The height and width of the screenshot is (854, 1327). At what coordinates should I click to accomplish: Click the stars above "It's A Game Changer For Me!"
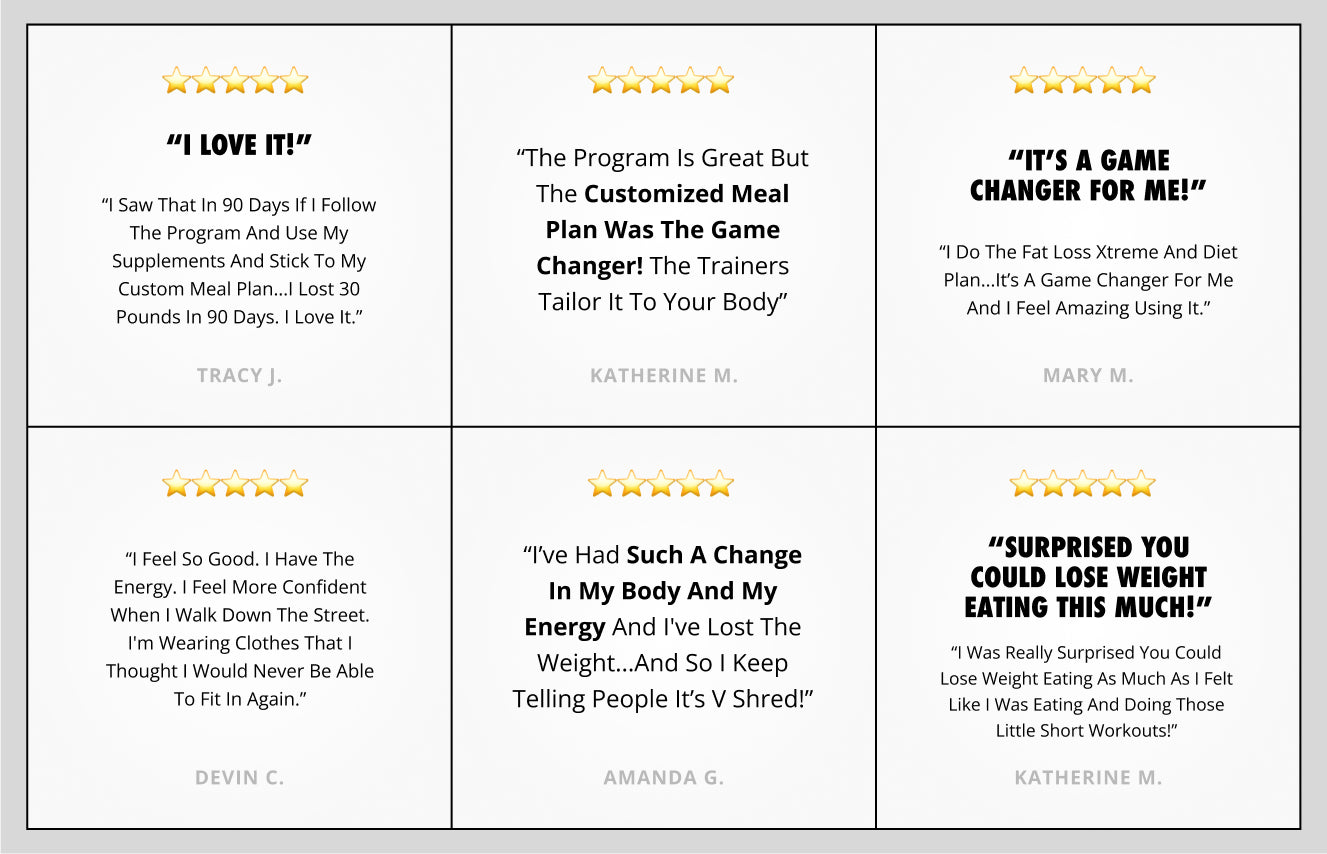coord(1083,80)
